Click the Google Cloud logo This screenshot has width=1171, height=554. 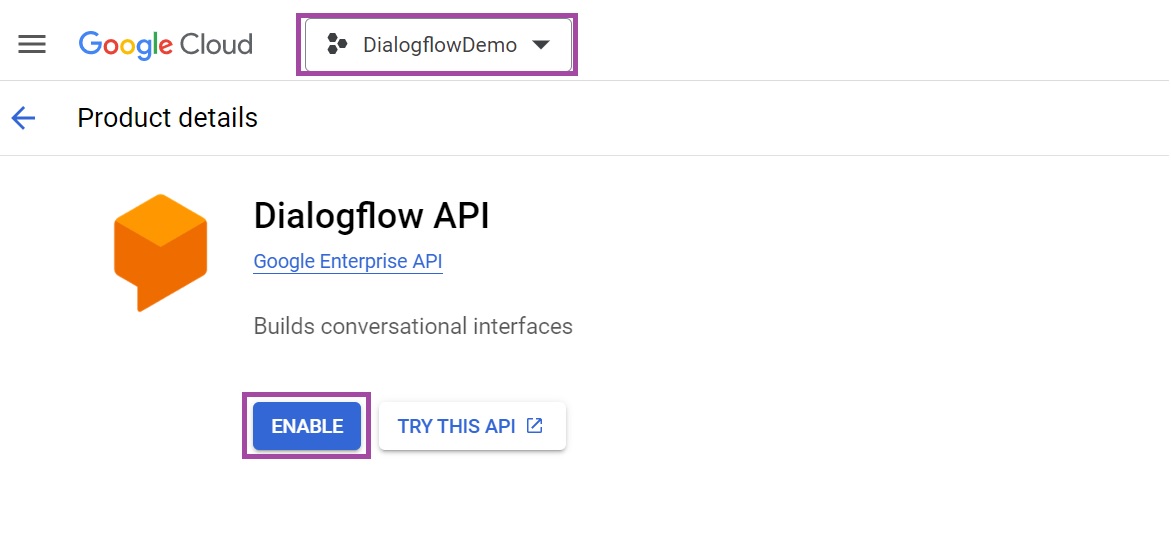pos(166,45)
